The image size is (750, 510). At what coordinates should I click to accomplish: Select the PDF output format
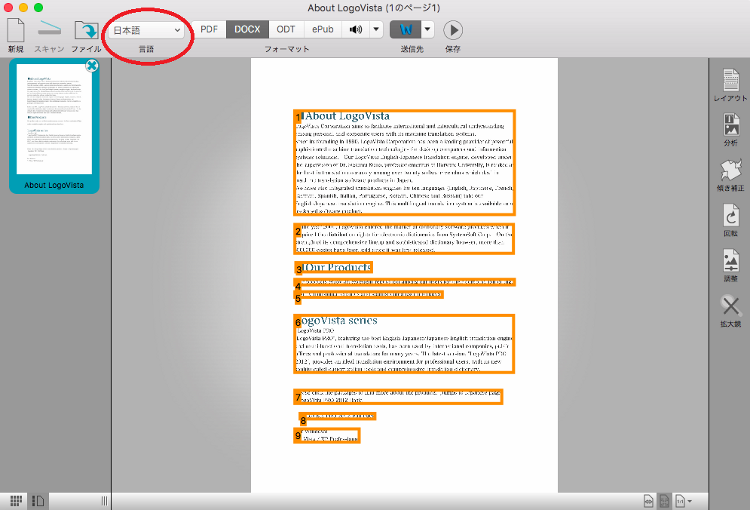pyautogui.click(x=209, y=29)
